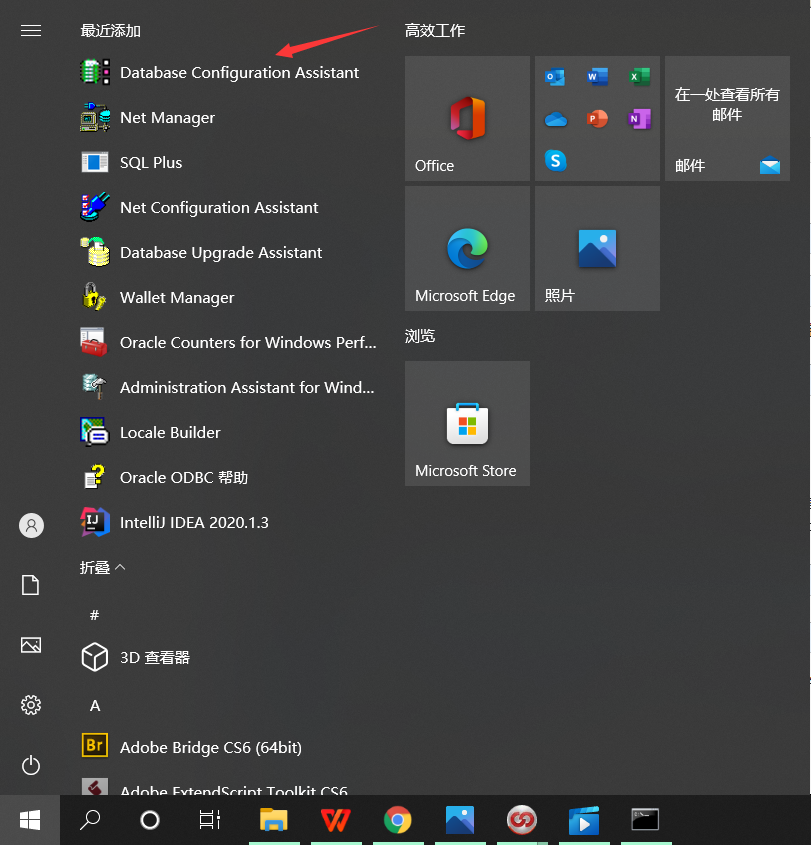Open Oracle ODBC 帮助 icon

tap(95, 477)
